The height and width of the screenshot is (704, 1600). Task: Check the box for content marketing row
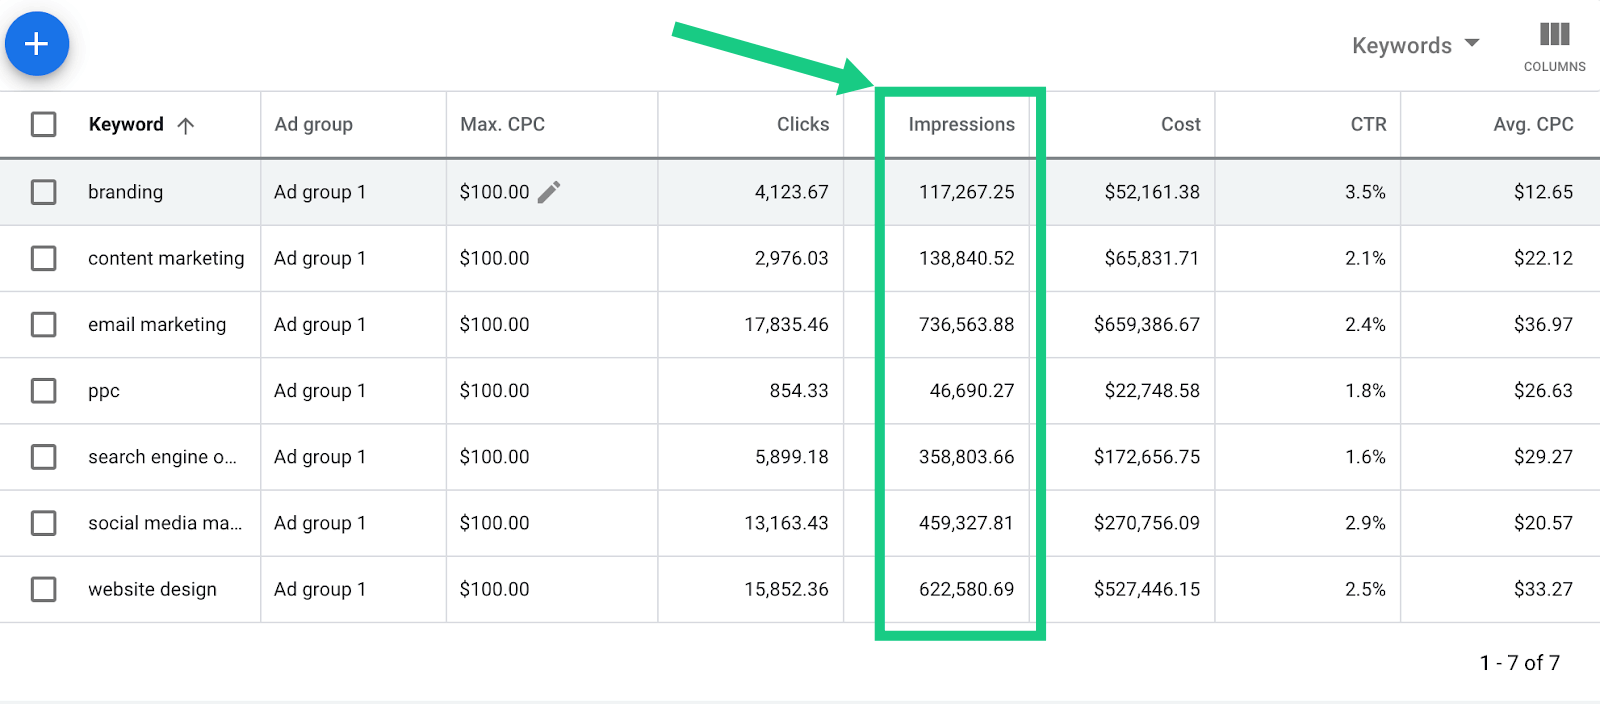coord(44,258)
